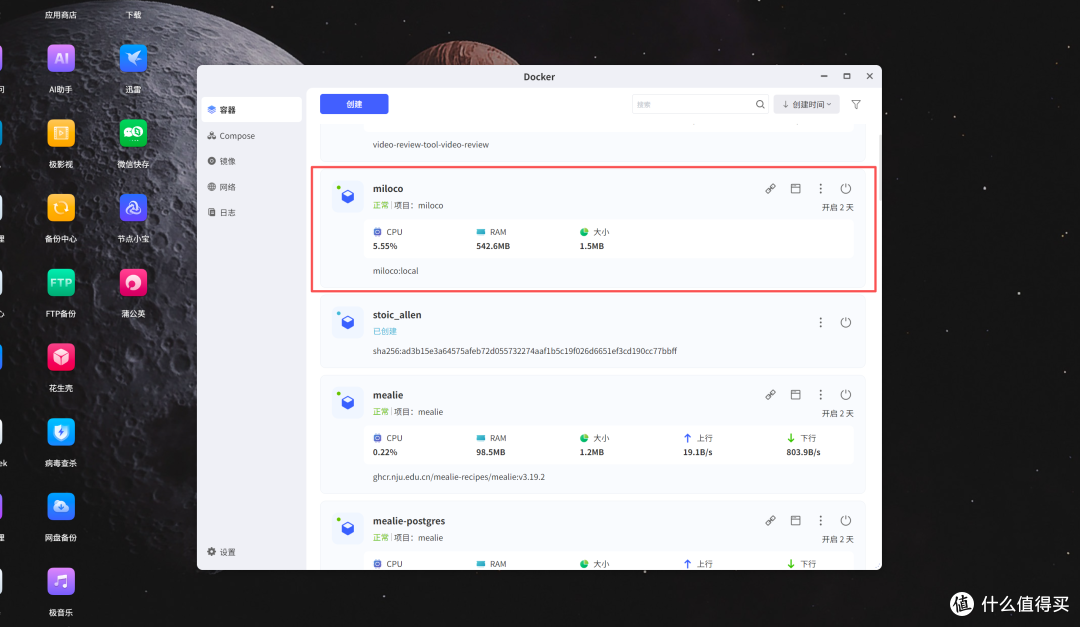Click the mealie container name

point(388,395)
